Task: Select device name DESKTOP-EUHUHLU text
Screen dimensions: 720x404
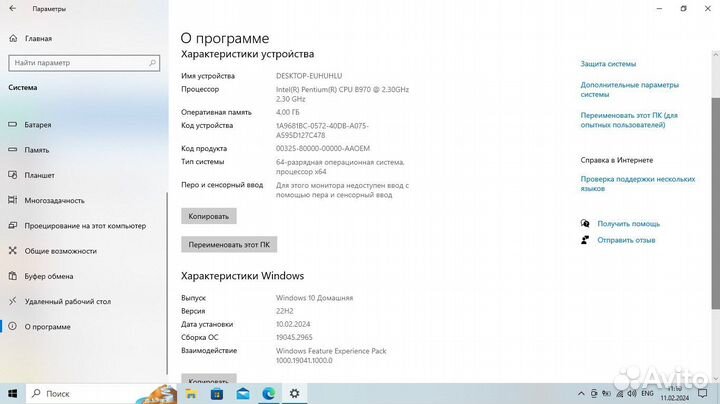Action: coord(309,76)
